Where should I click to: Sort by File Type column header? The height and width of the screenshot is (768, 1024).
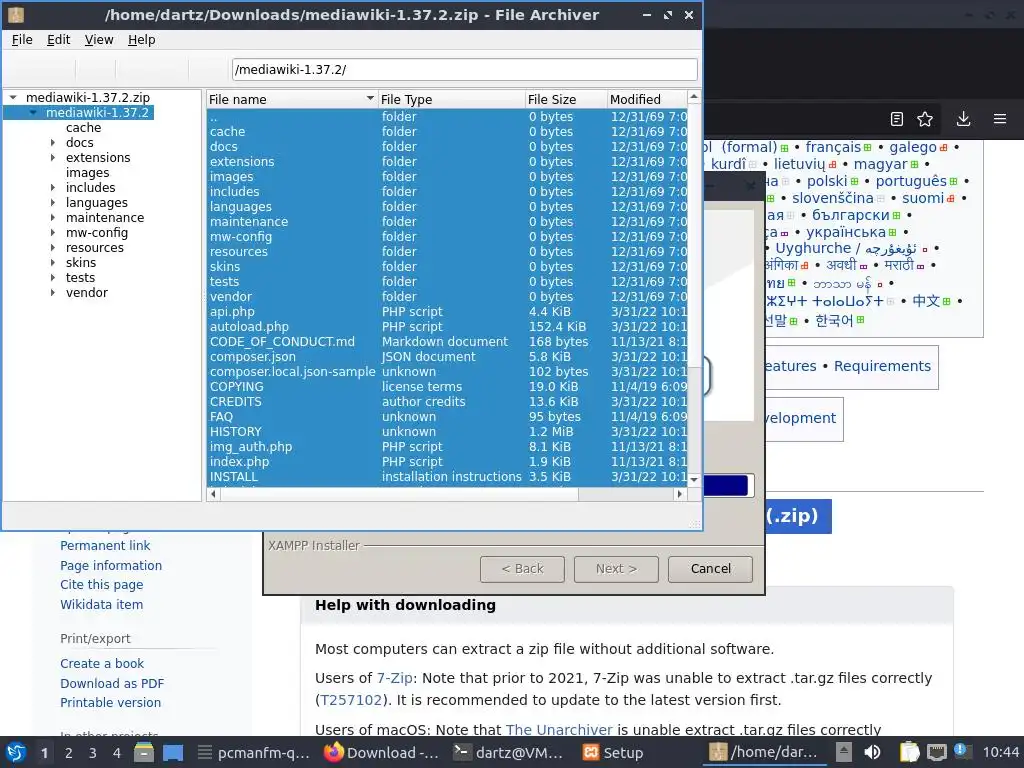[451, 99]
